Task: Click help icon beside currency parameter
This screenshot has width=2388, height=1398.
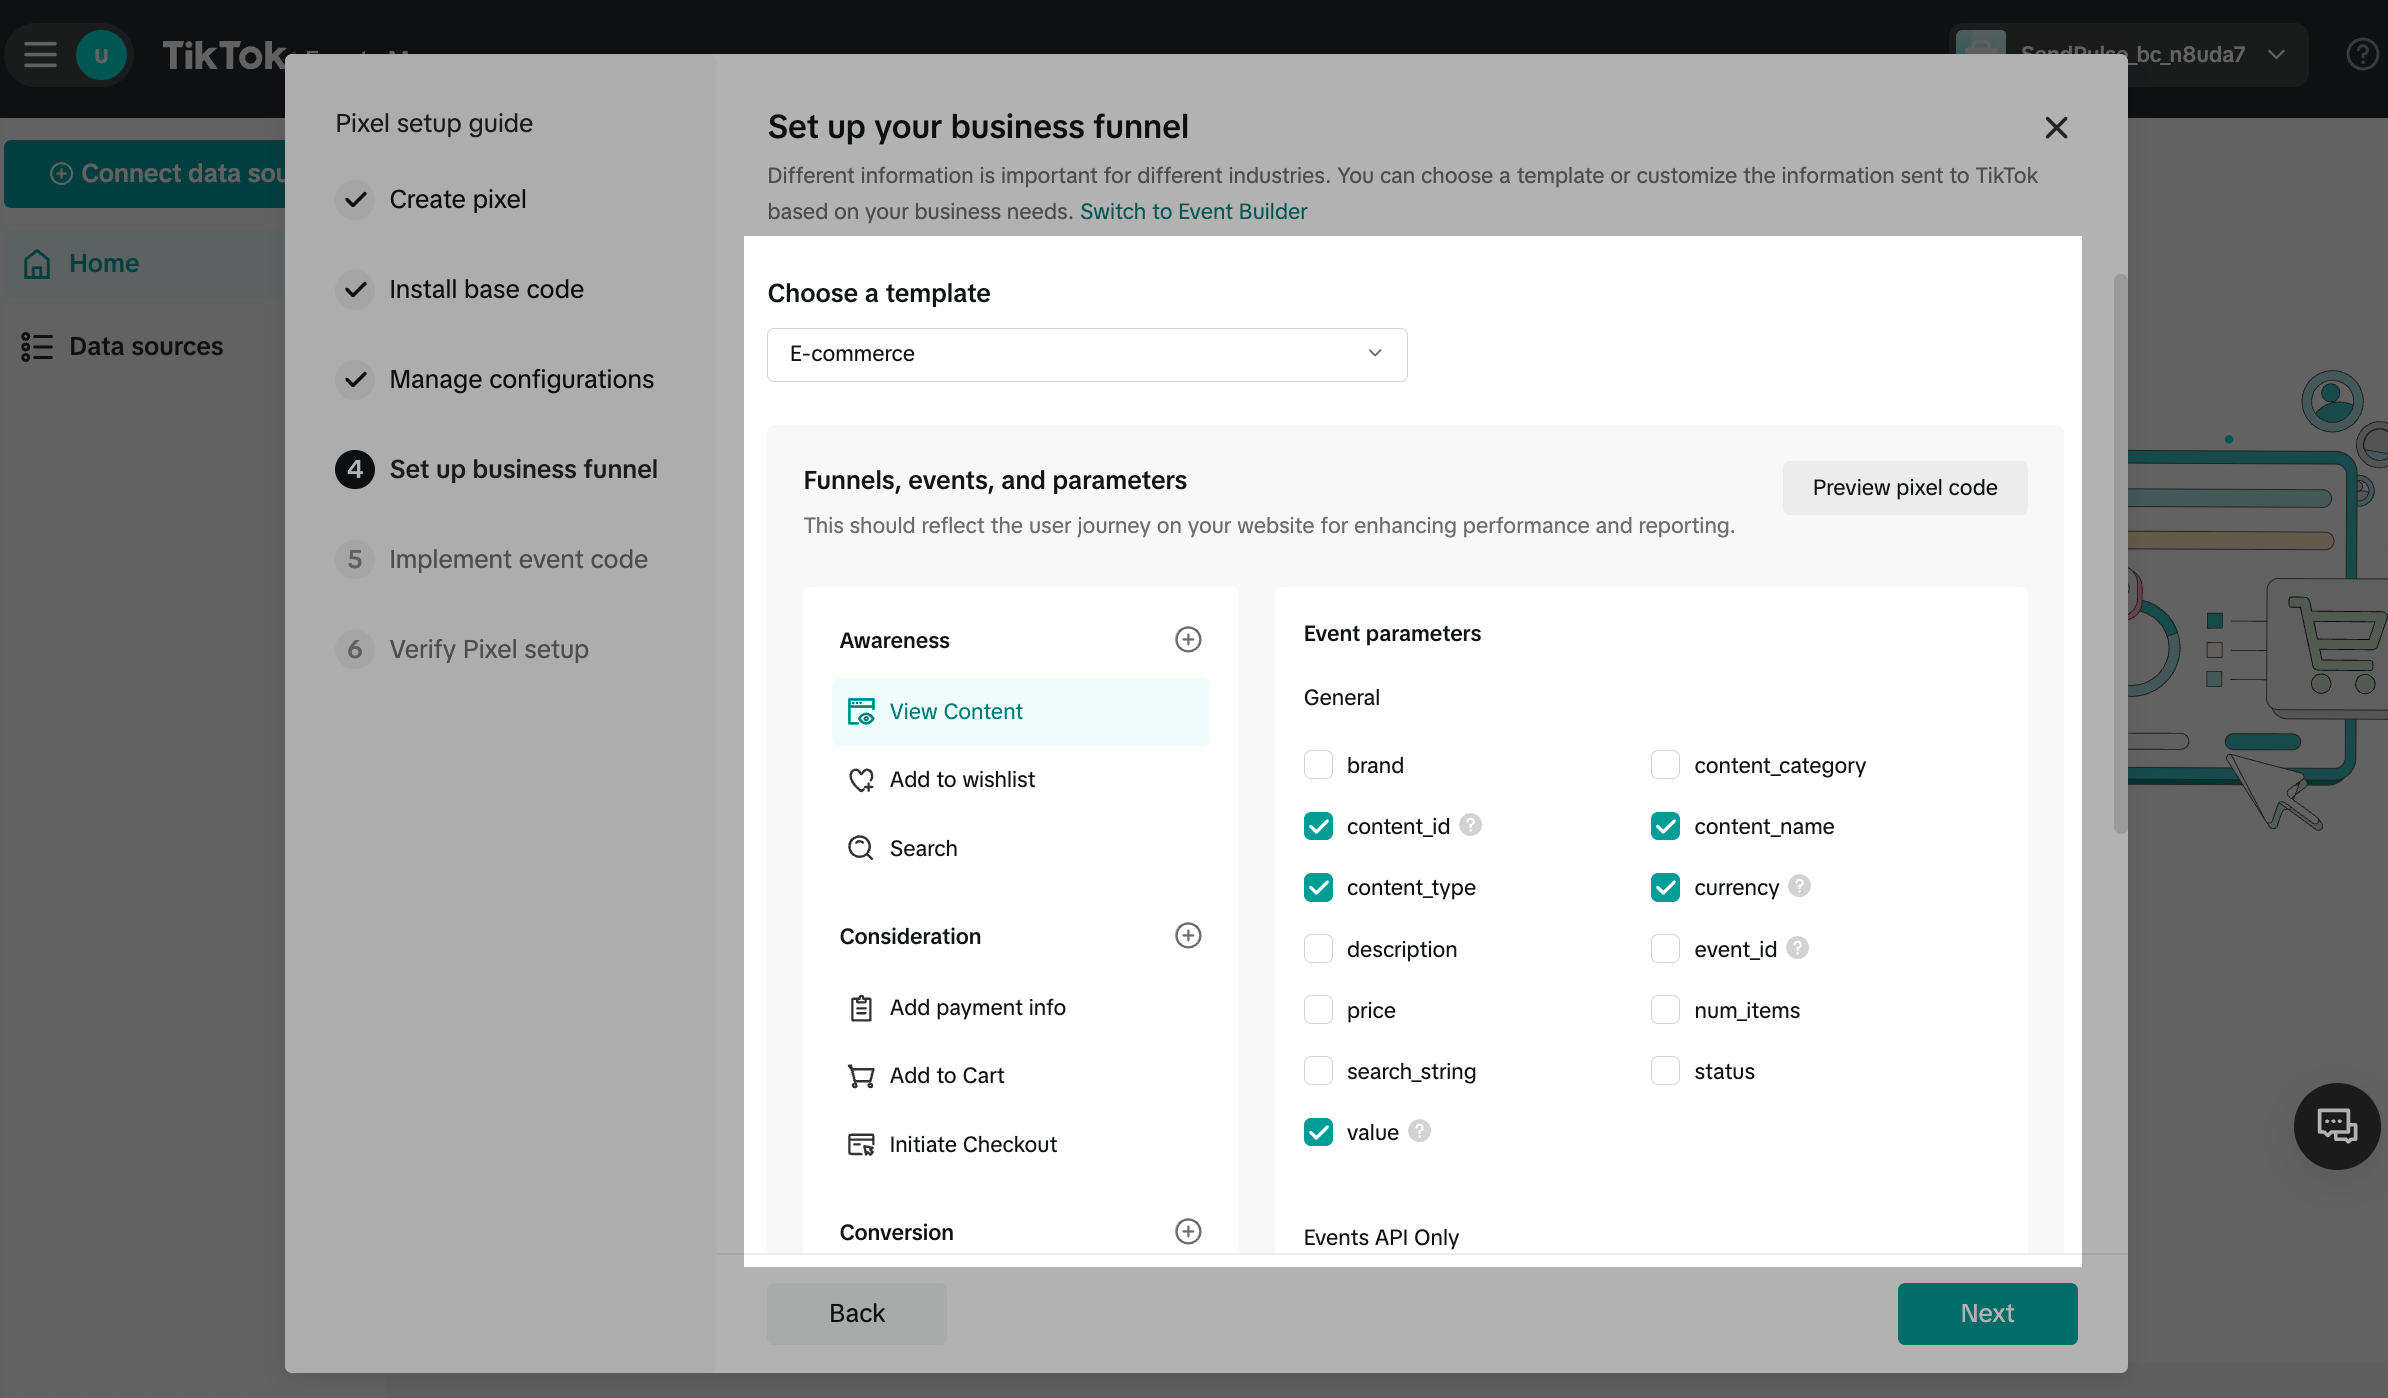Action: [1799, 886]
